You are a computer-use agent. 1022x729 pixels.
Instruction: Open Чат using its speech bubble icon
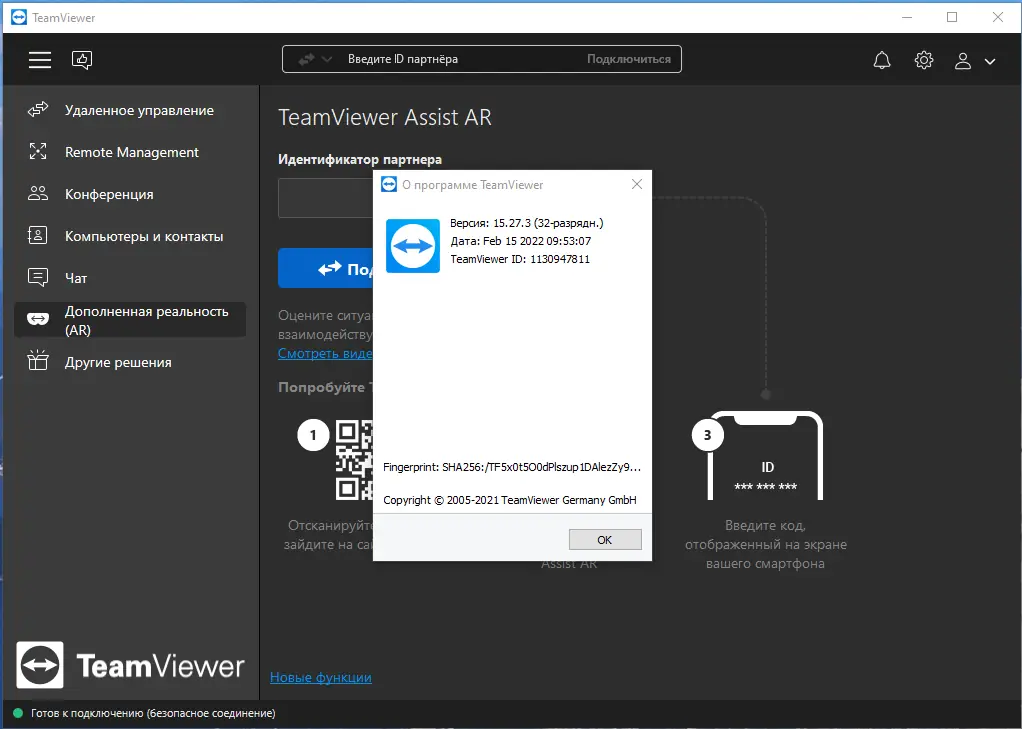point(37,277)
